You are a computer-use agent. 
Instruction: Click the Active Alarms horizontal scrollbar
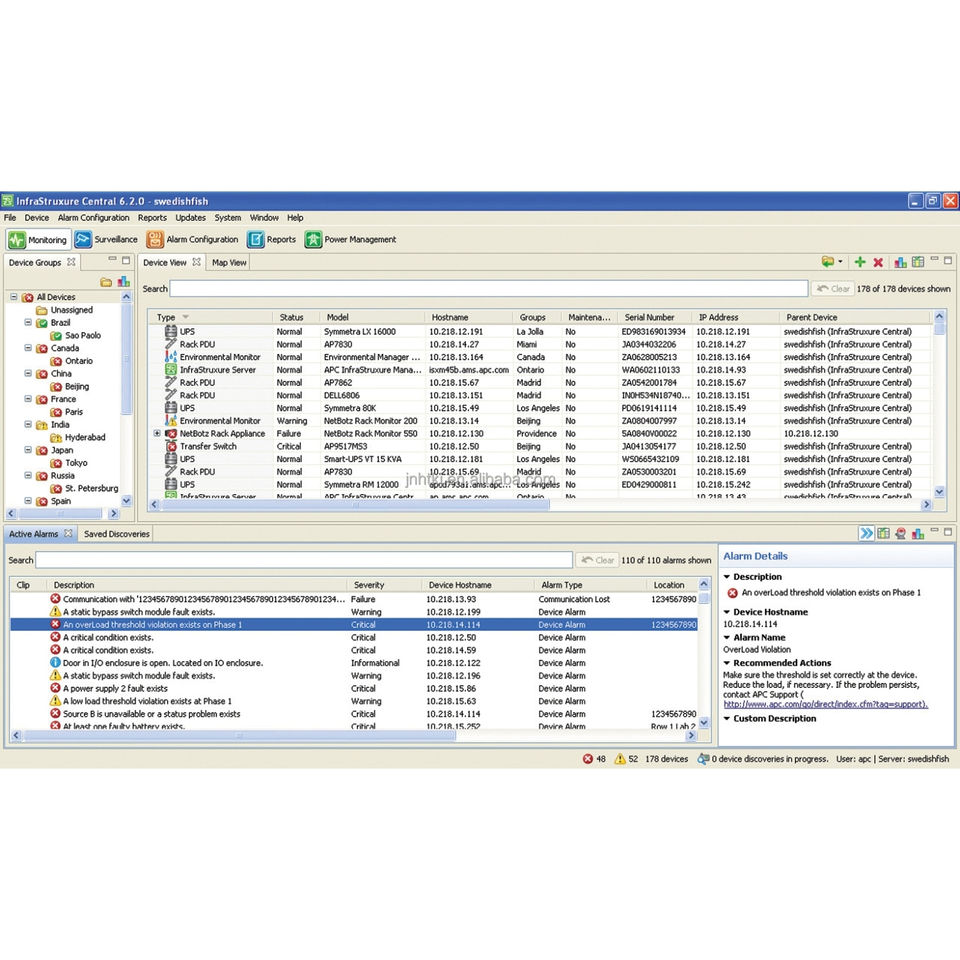click(239, 735)
